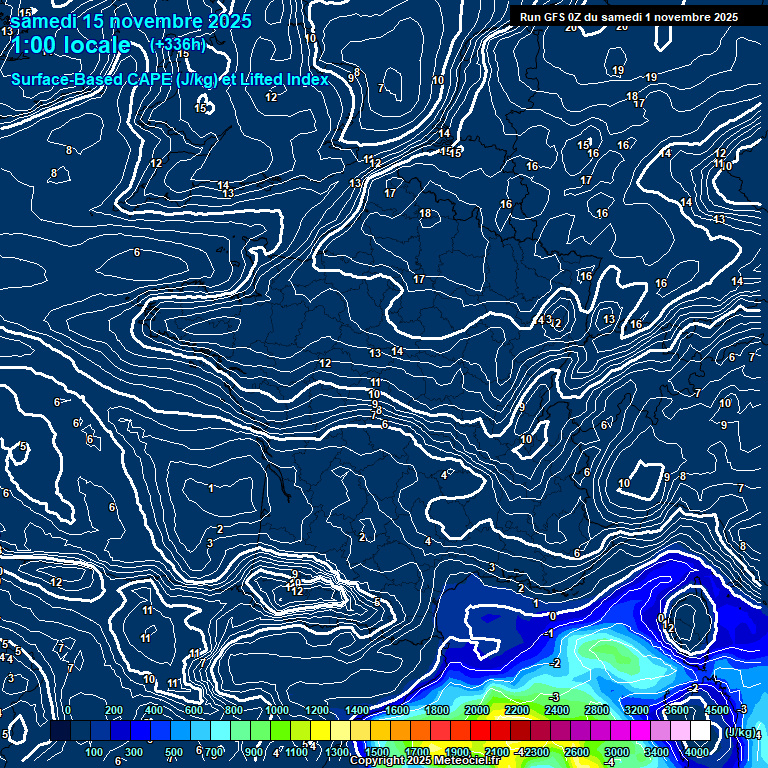Select the pure blue swatch between 300 and 400
The height and width of the screenshot is (768, 768).
141,730
